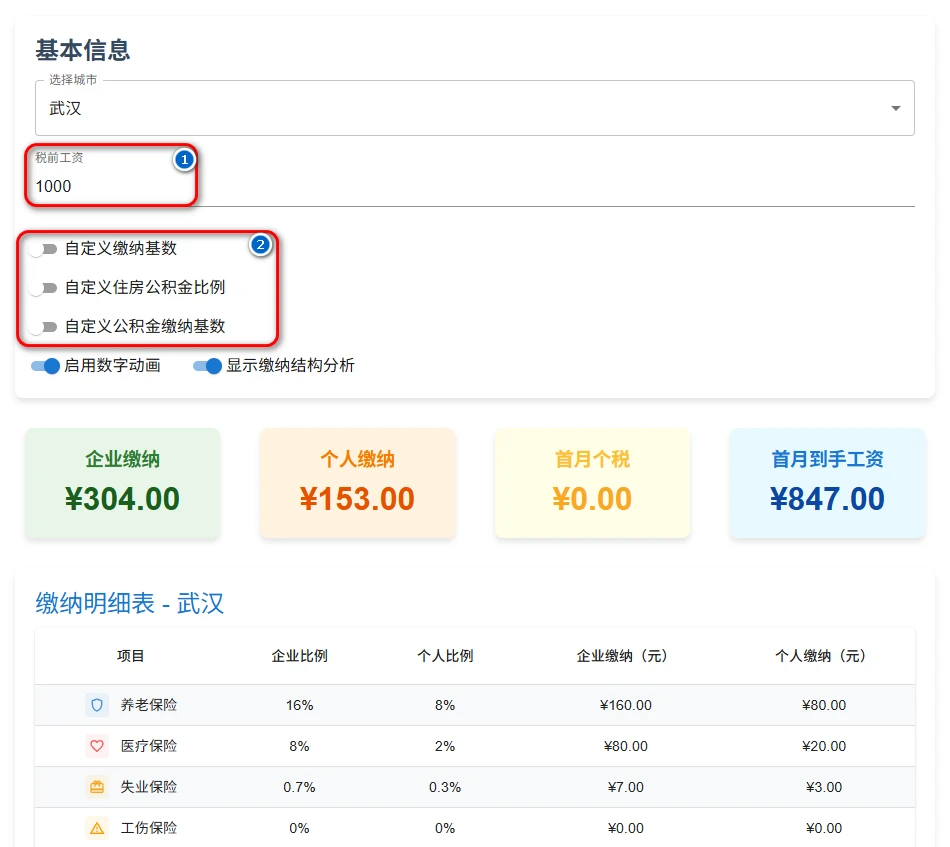Click the 首月个税 summary card
Screen dimensions: 950x847
(x=592, y=483)
